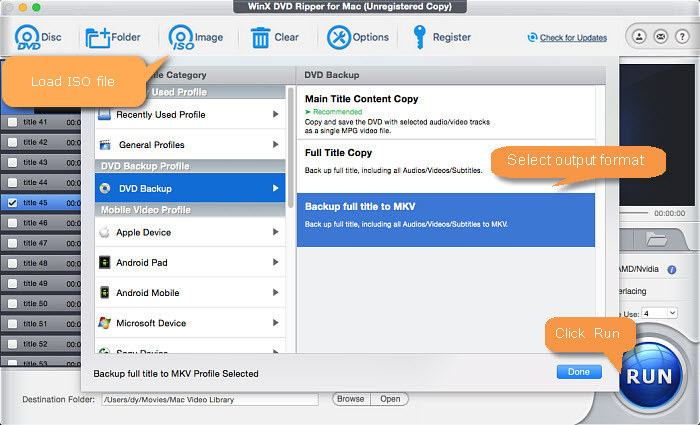700x425 pixels.
Task: Click the output folder tab icon
Action: pos(656,240)
